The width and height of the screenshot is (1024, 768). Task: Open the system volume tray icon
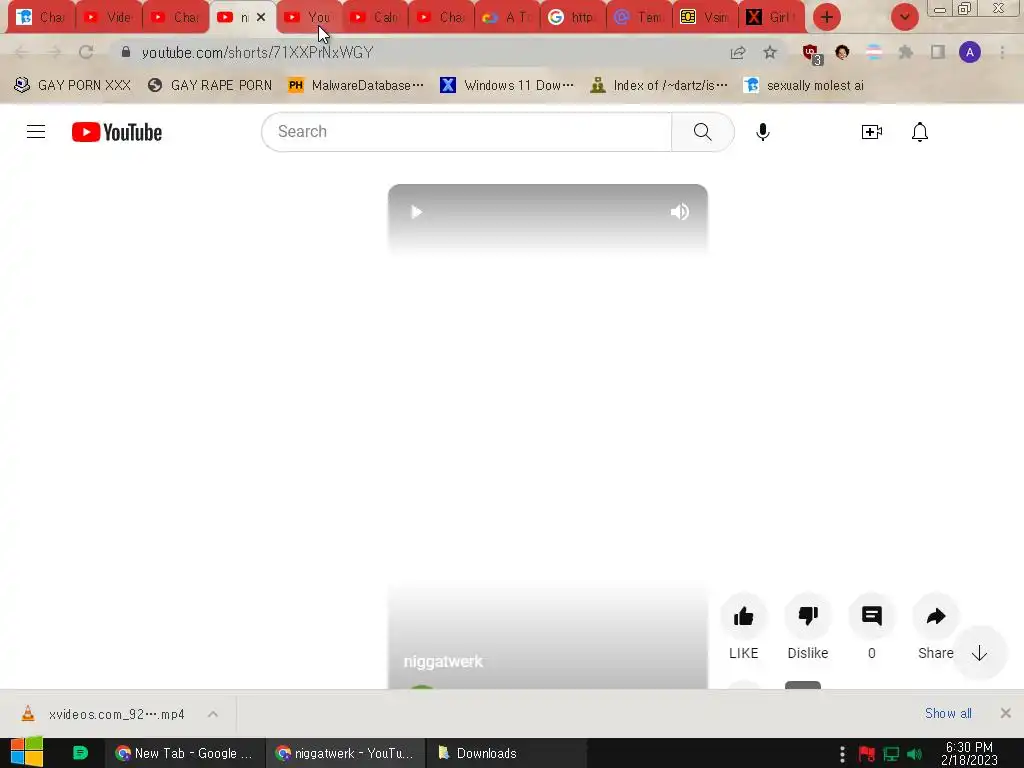916,754
